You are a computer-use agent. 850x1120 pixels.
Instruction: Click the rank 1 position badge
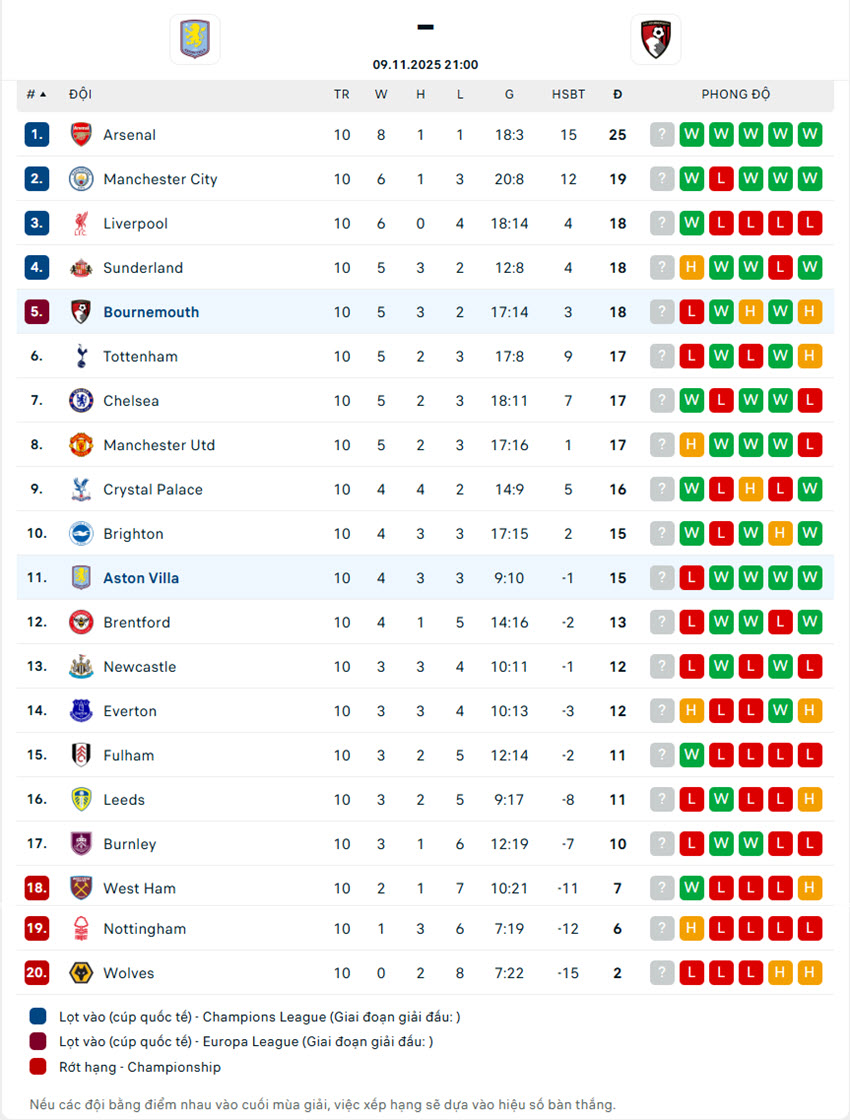pyautogui.click(x=37, y=135)
